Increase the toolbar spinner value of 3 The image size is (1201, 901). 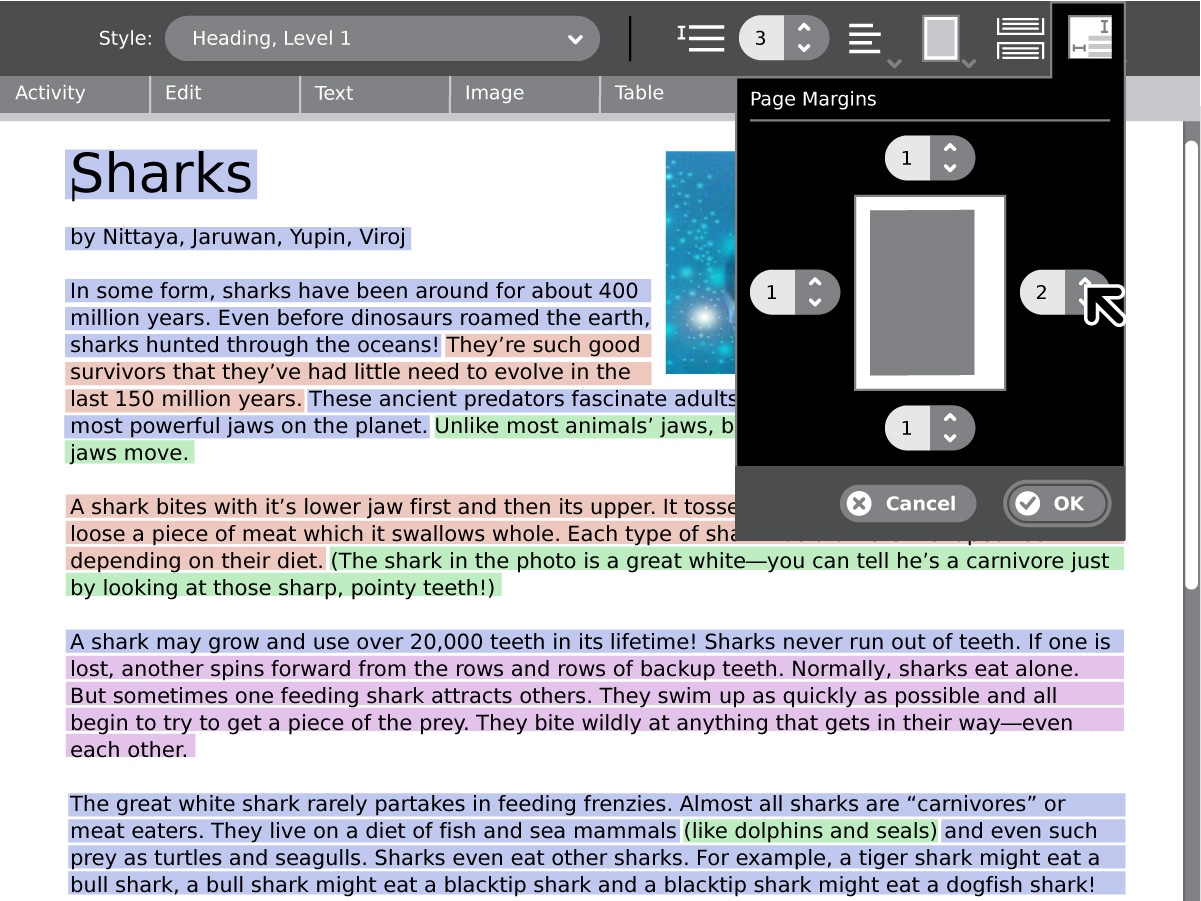coord(804,29)
